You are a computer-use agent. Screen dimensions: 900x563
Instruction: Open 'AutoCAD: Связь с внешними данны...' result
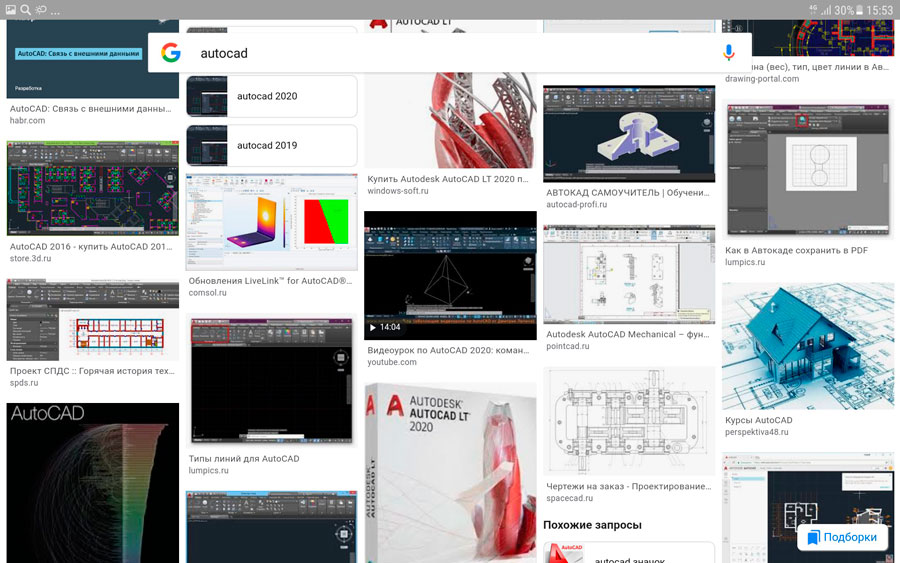coord(91,108)
